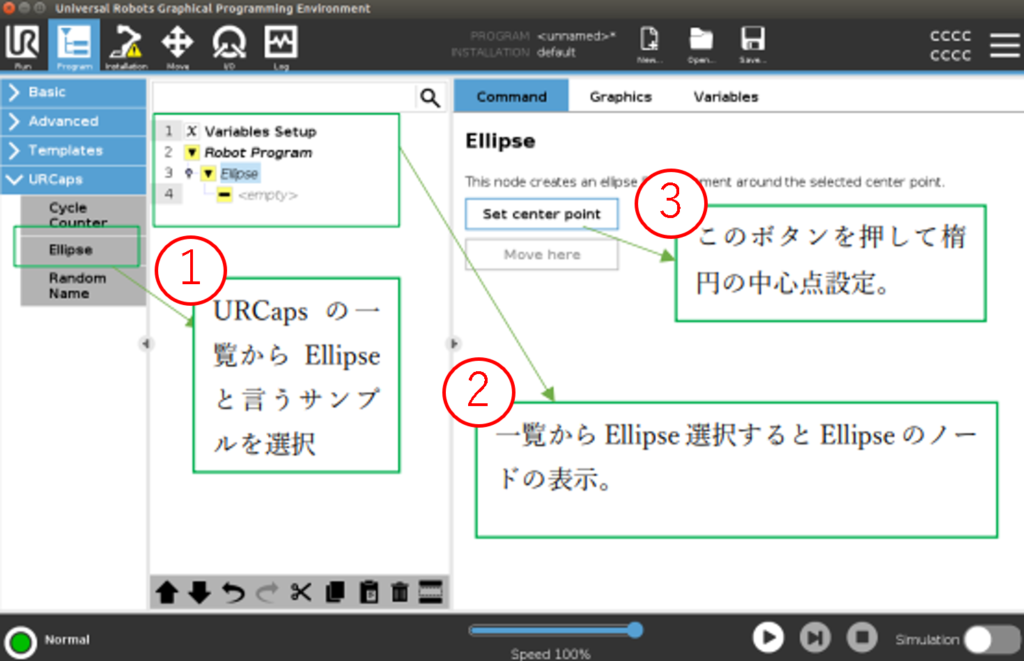
Task: Click the program tree search magnifier
Action: 430,97
